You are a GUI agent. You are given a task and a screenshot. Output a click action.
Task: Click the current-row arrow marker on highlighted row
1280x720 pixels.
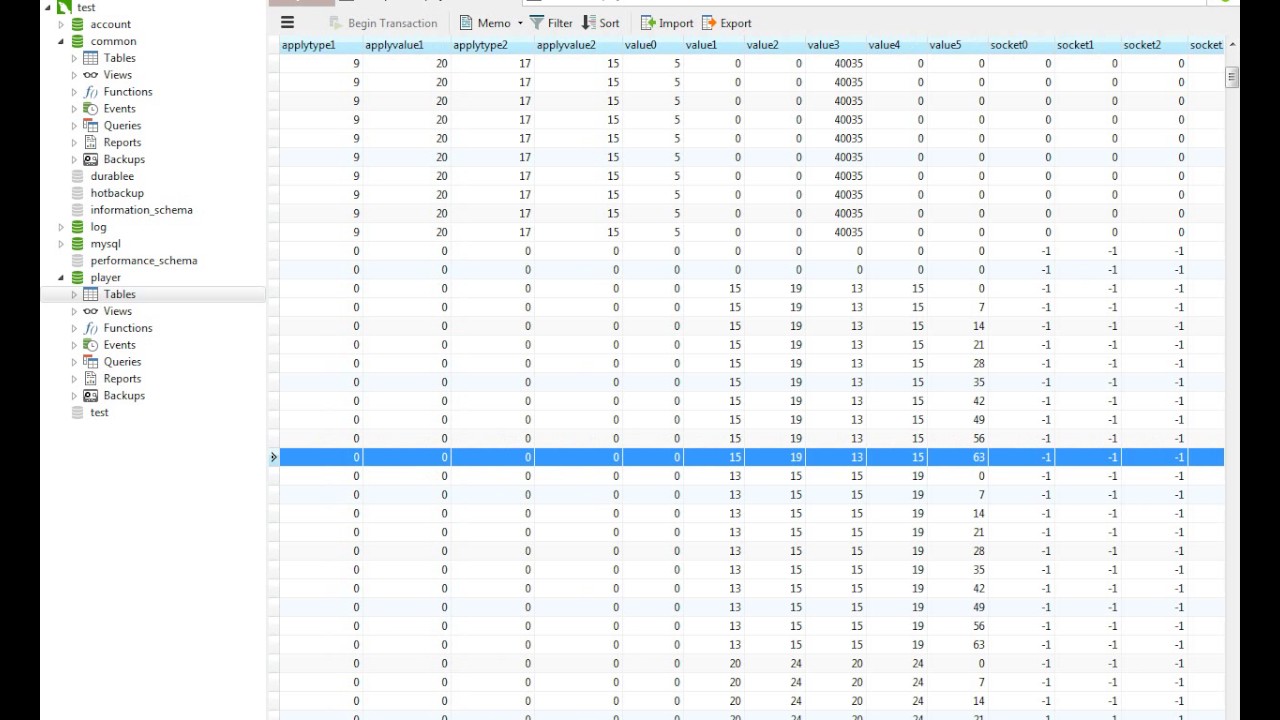coord(273,457)
